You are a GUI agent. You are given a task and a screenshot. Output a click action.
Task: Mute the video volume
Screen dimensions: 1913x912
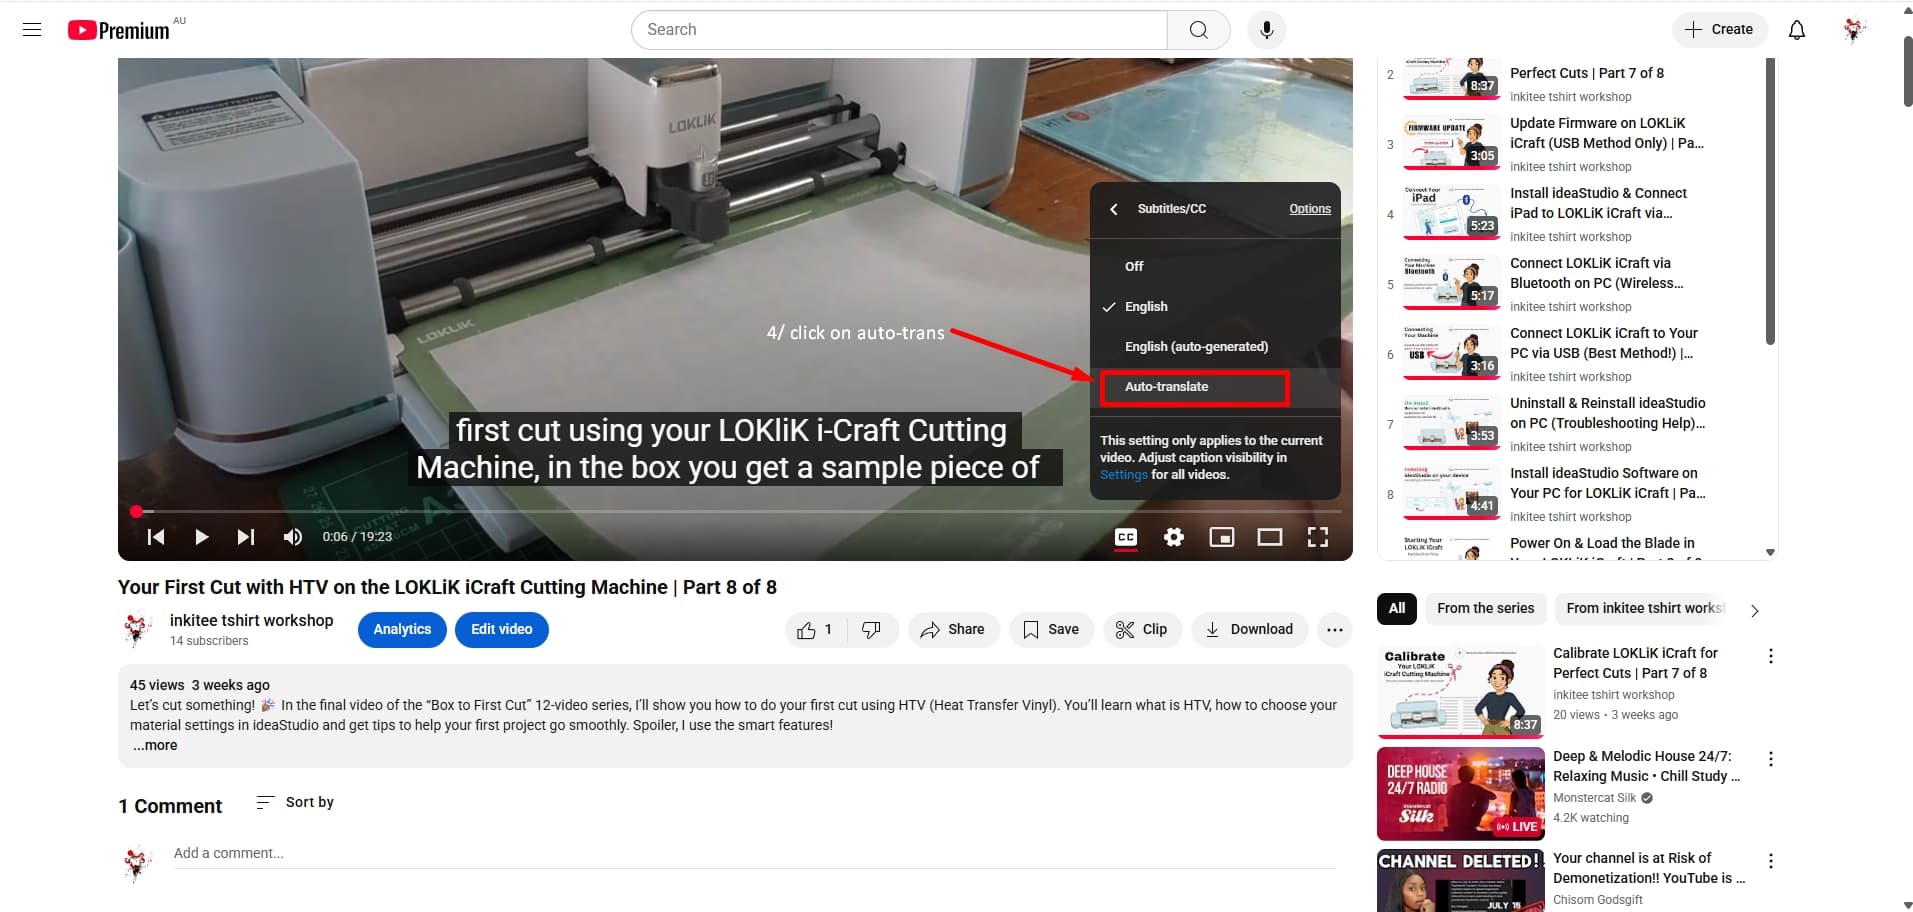(292, 537)
